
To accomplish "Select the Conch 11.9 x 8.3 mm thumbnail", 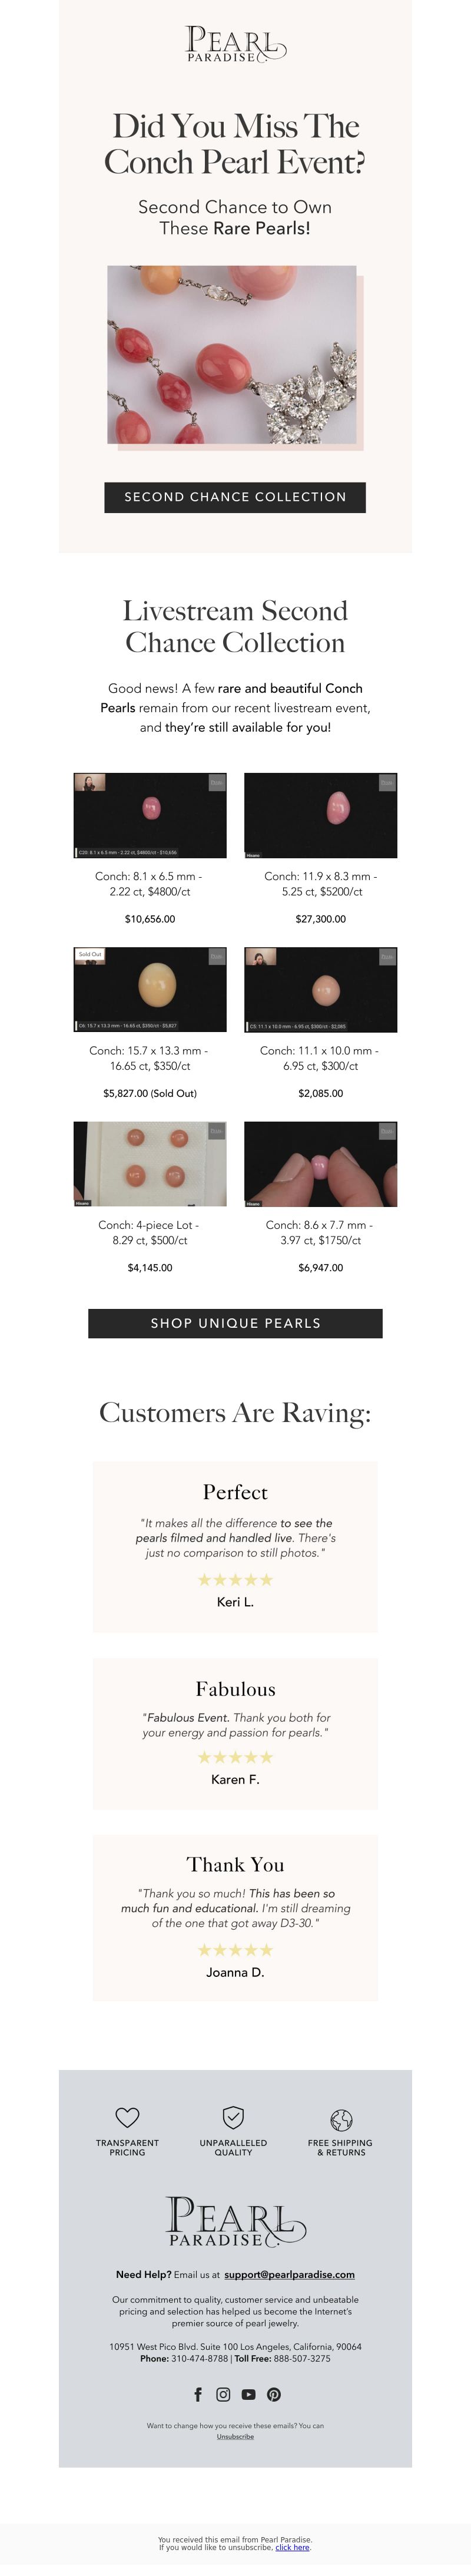I will (321, 815).
